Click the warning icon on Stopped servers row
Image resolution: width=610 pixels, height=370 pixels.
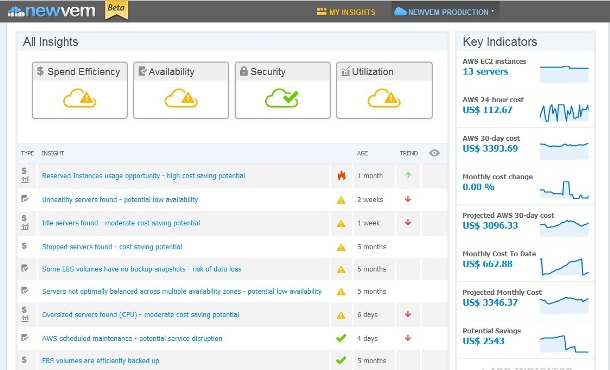coord(341,247)
